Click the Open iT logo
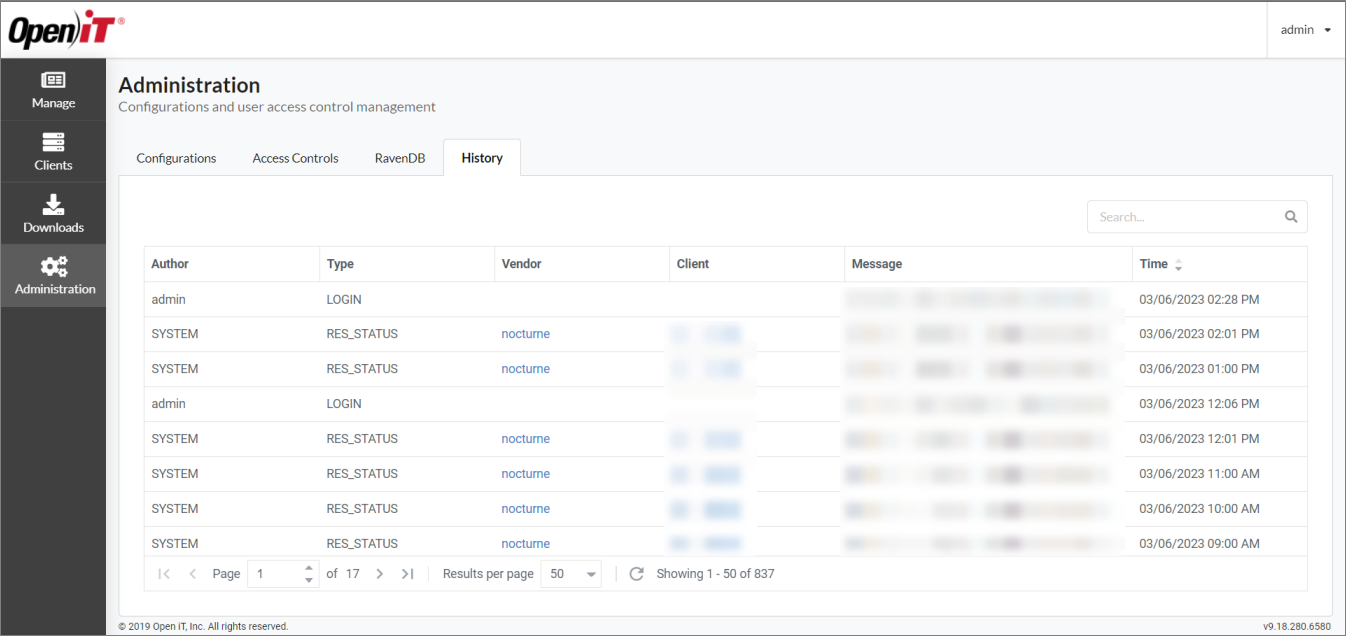The image size is (1346, 636). click(x=62, y=29)
